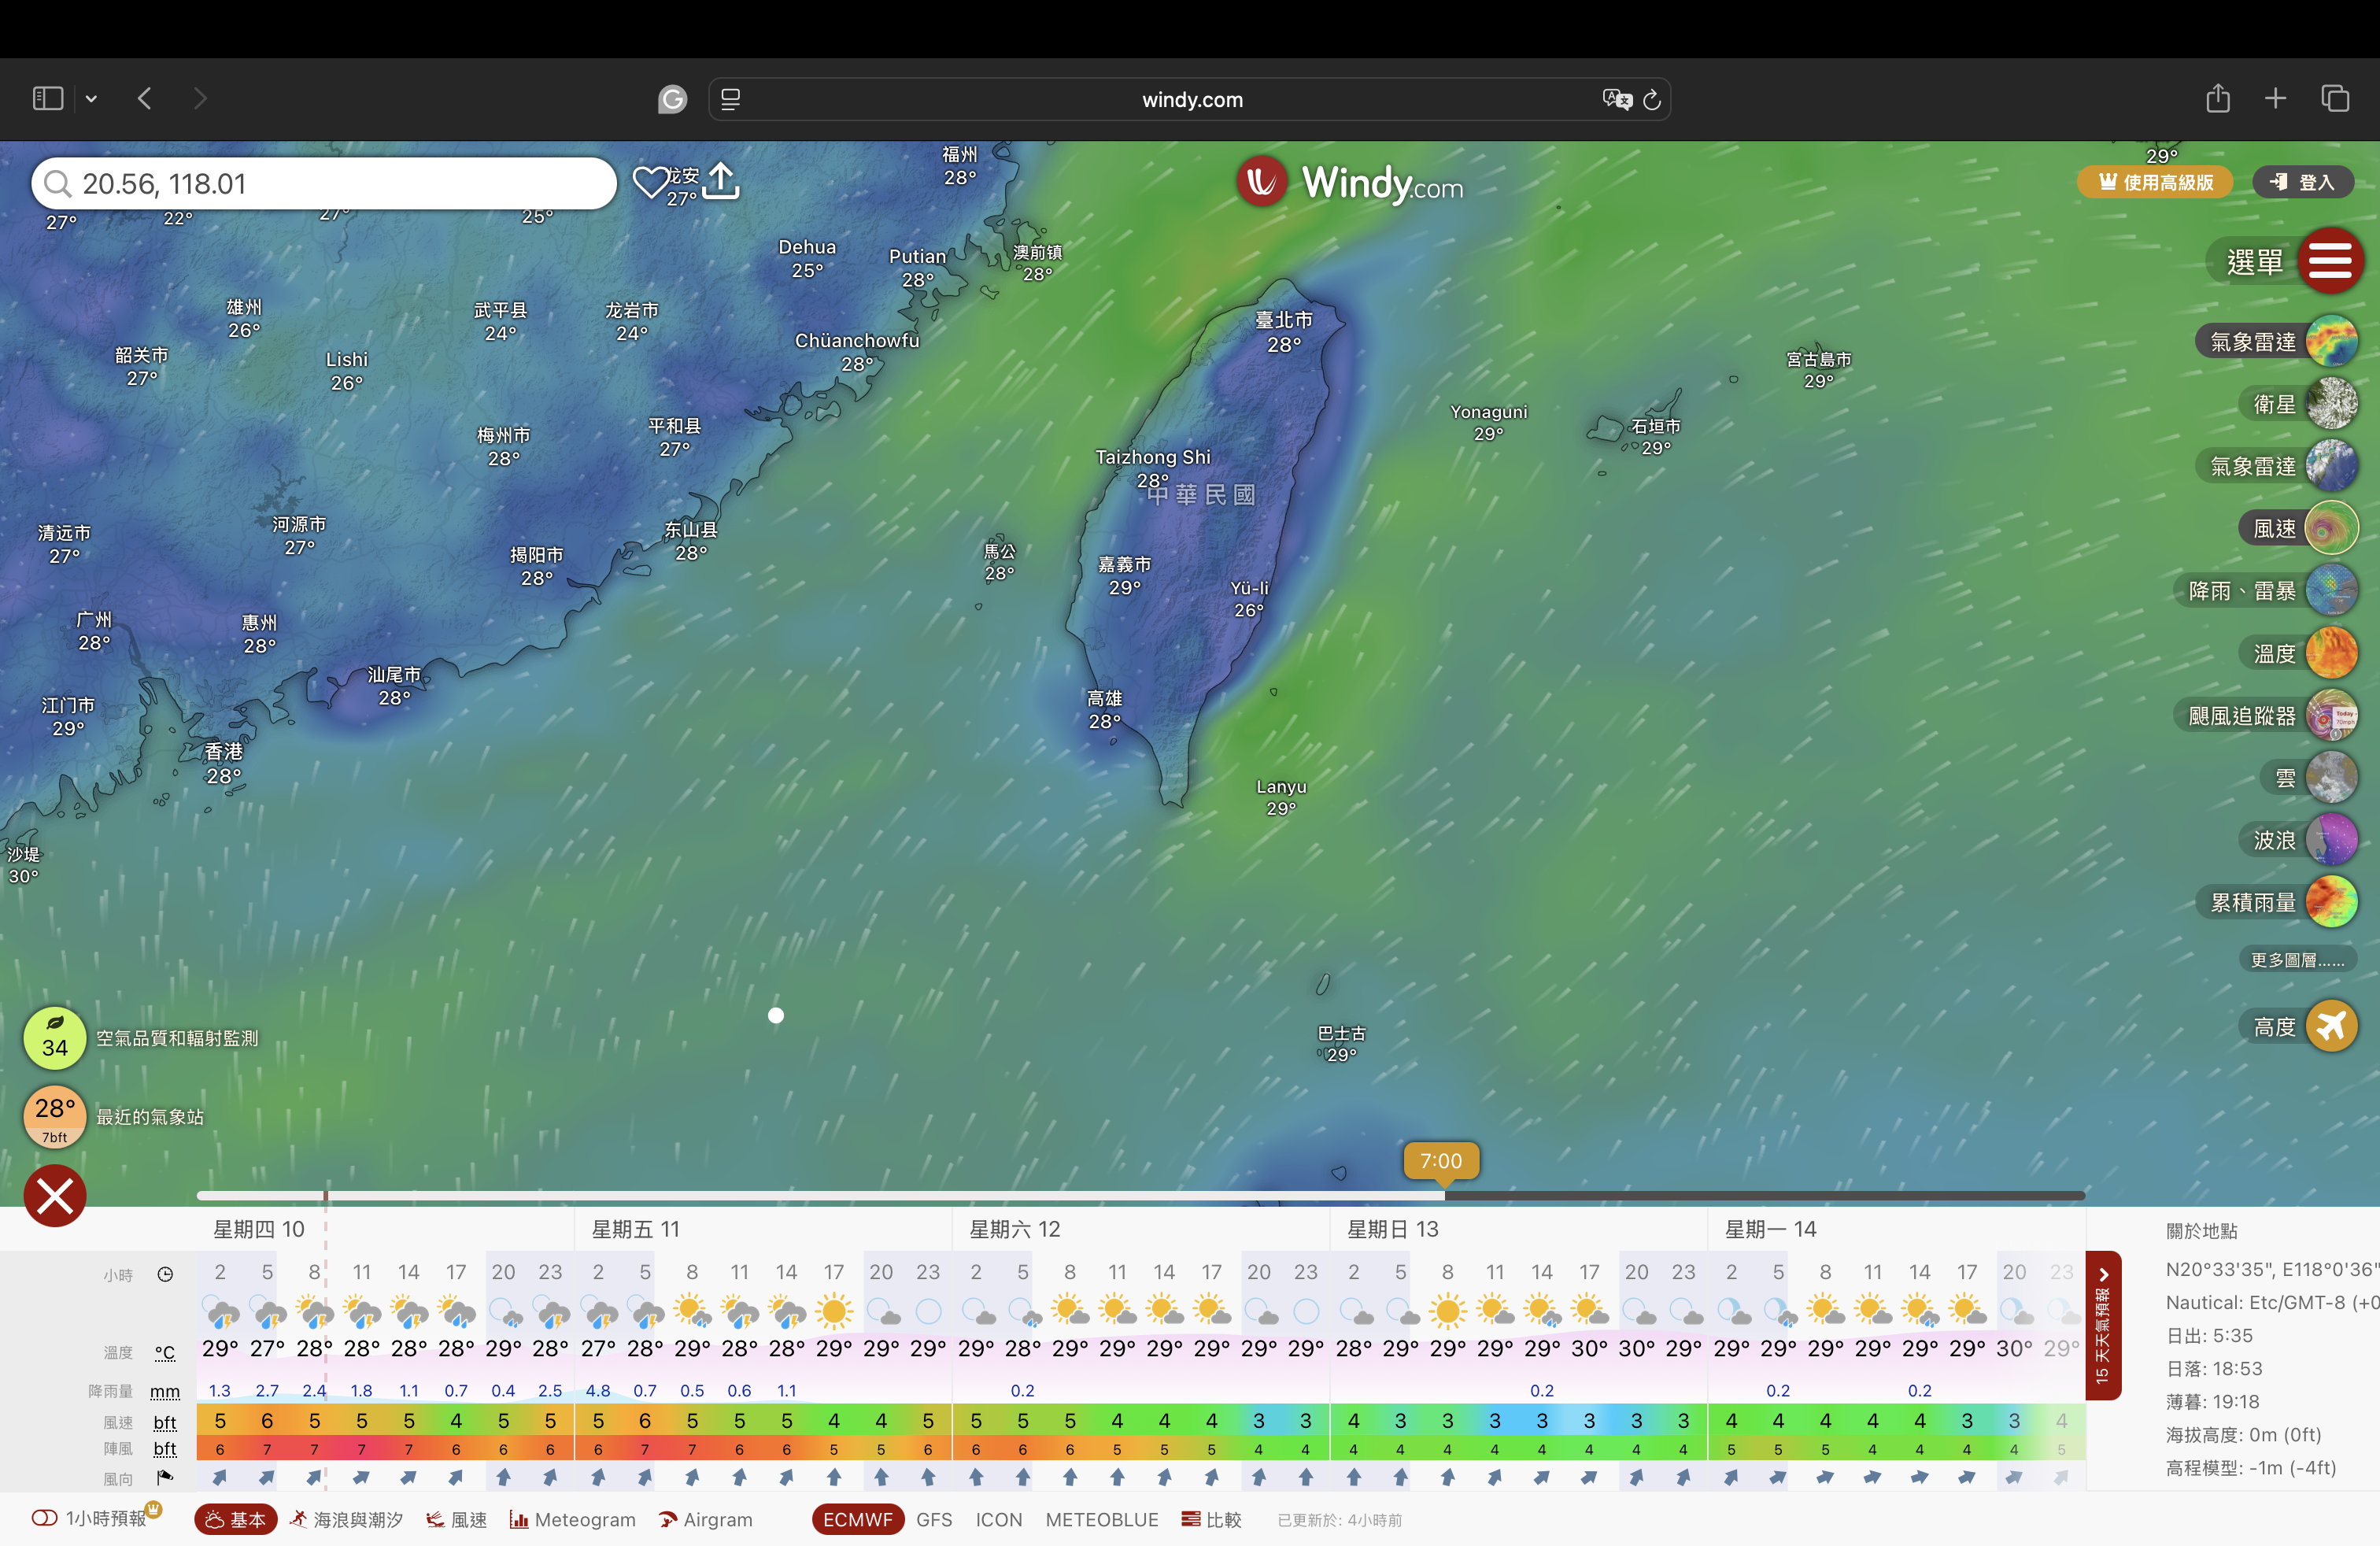Click the waves layer icon

[x=2331, y=840]
